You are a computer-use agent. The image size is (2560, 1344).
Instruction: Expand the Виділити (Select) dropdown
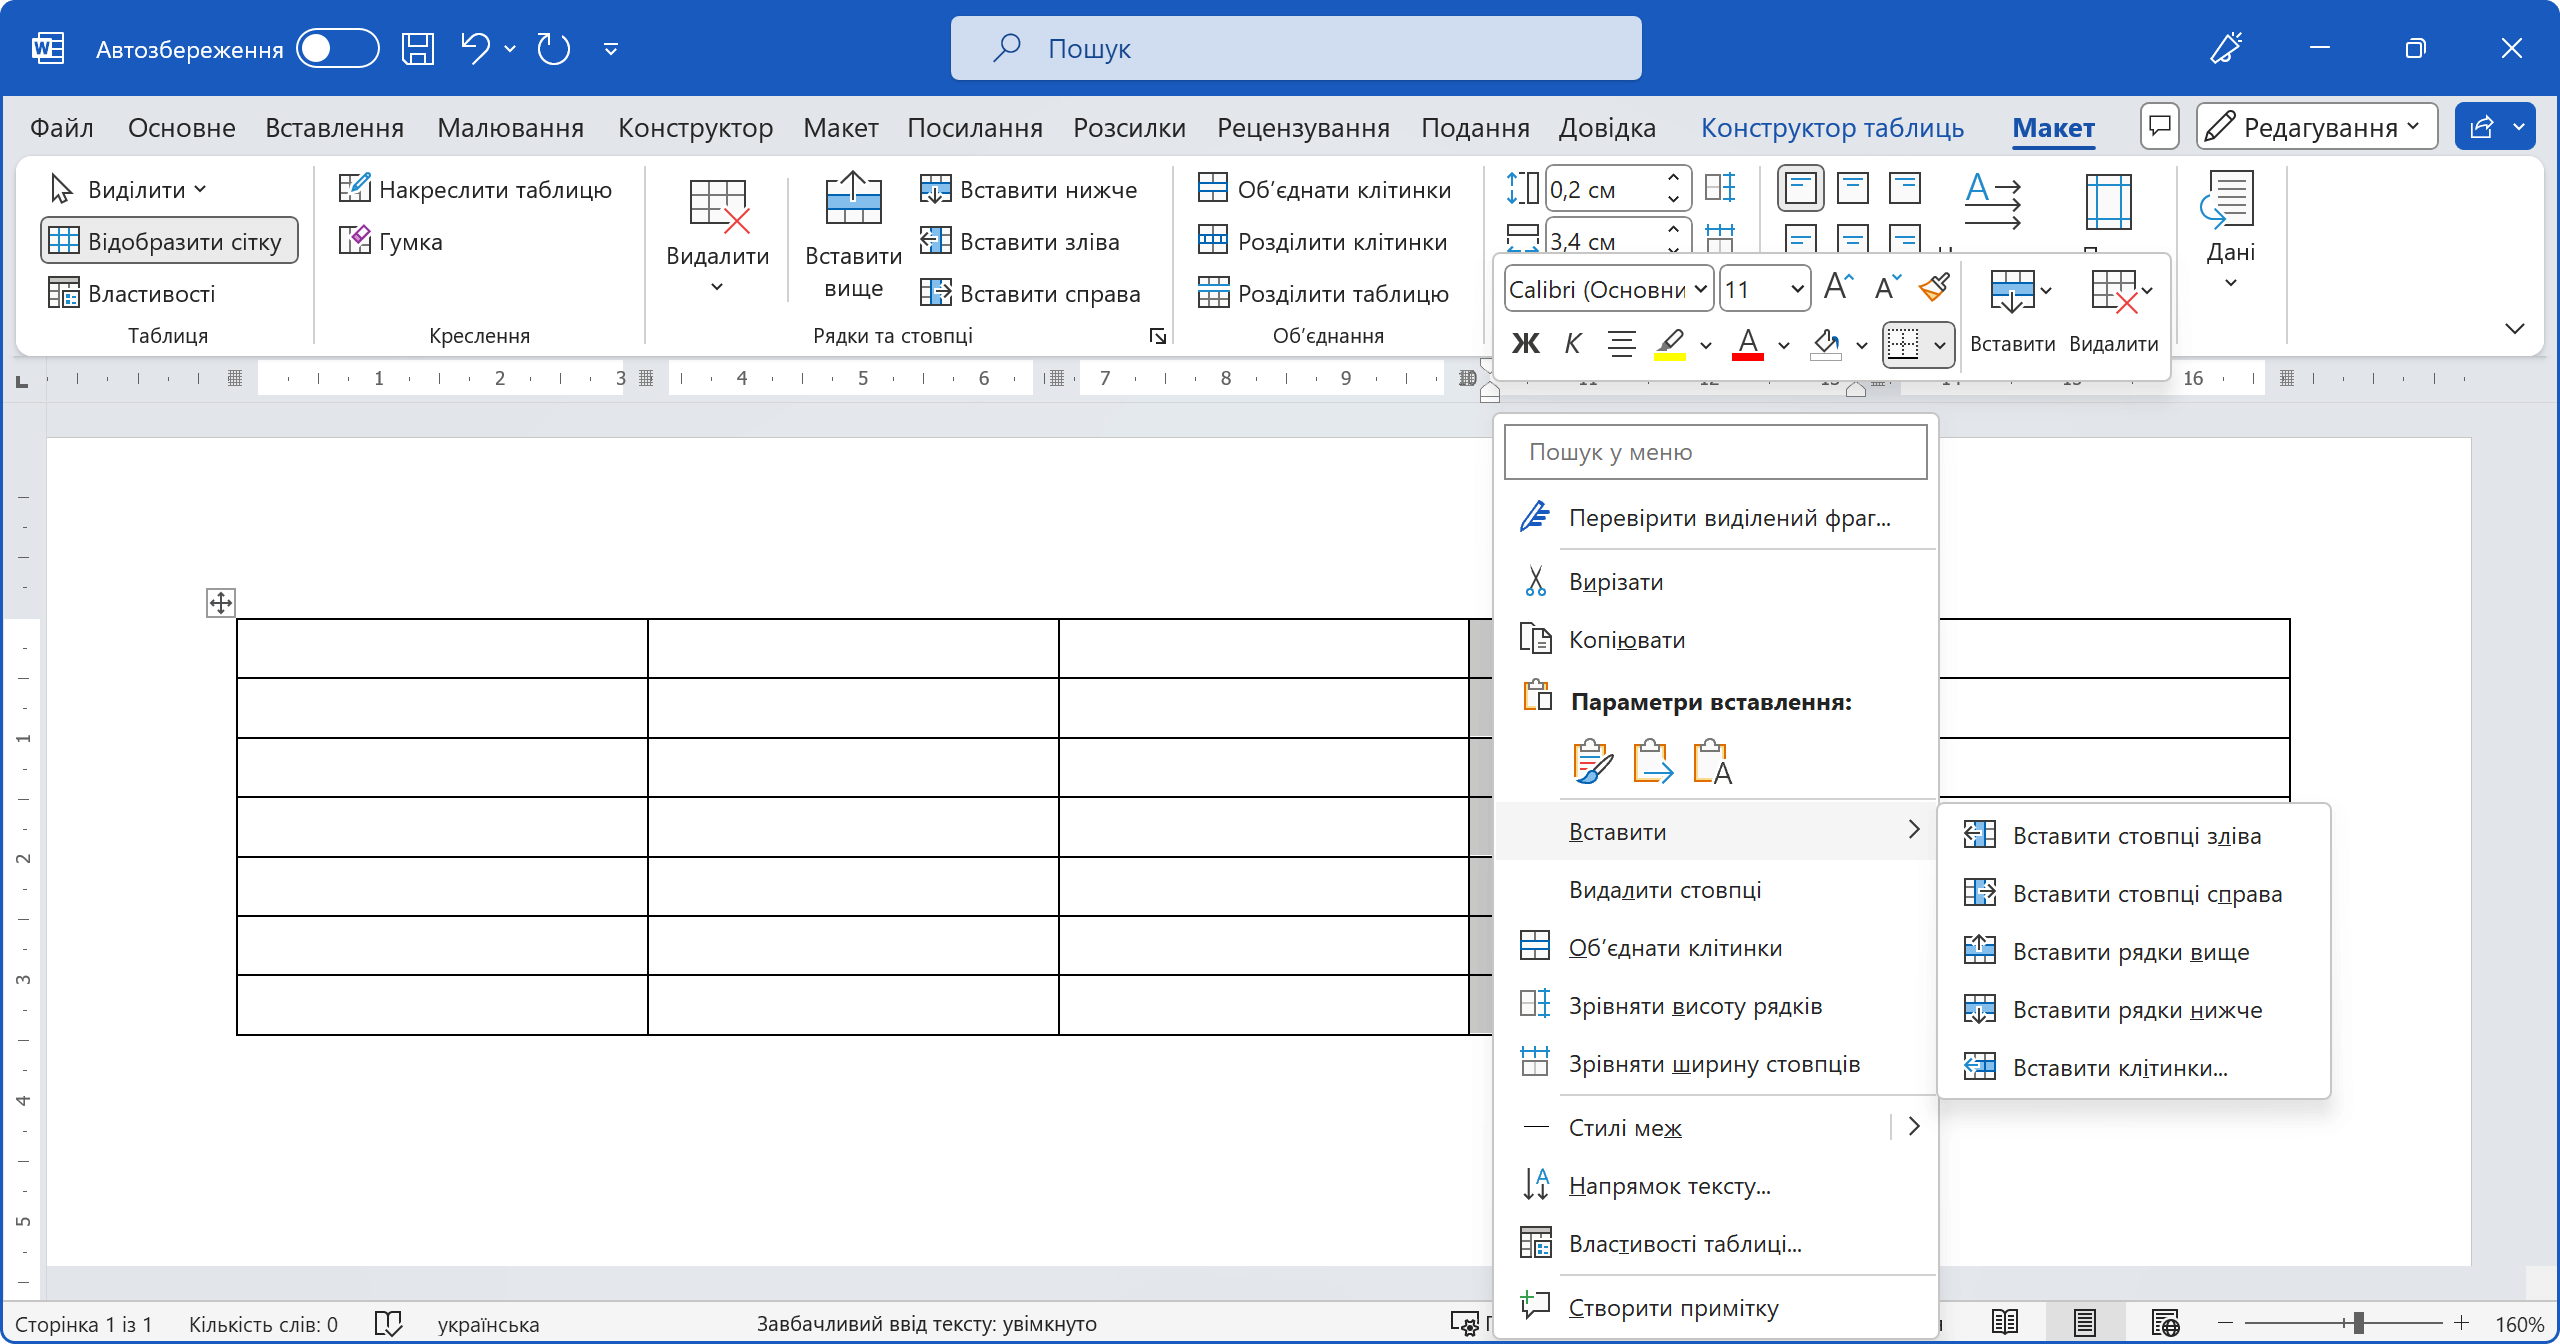click(x=128, y=189)
